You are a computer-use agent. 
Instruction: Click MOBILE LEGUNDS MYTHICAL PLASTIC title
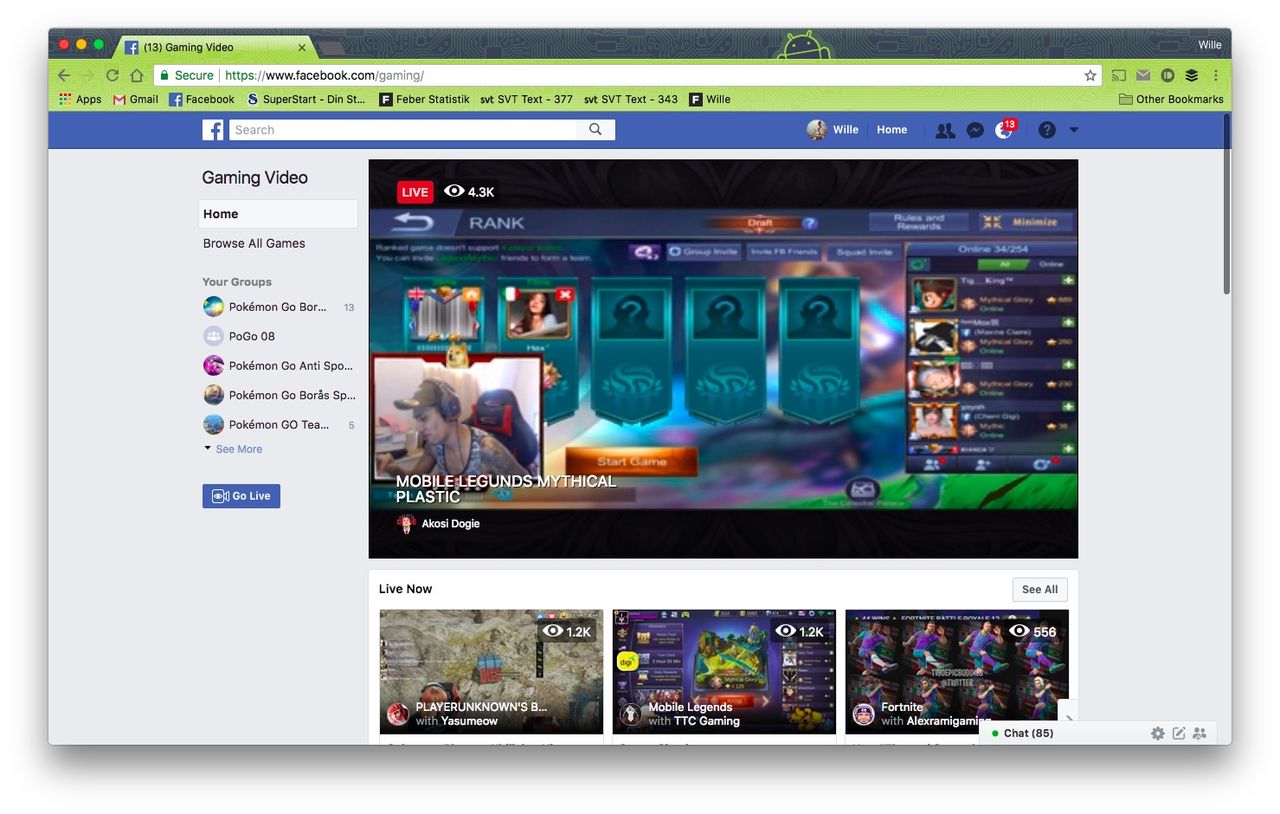click(506, 488)
